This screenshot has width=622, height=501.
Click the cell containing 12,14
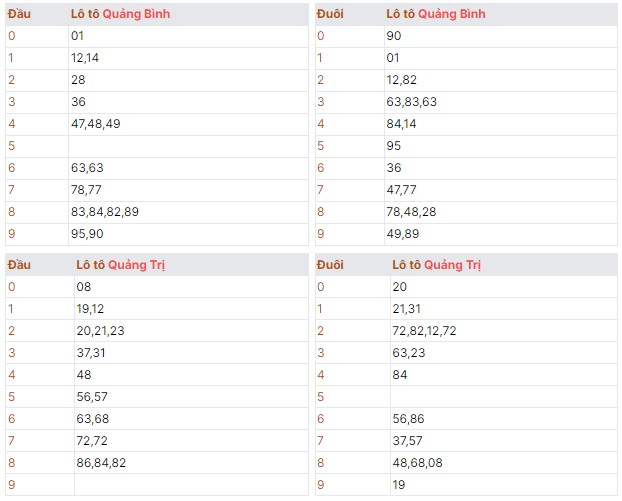[x=85, y=58]
